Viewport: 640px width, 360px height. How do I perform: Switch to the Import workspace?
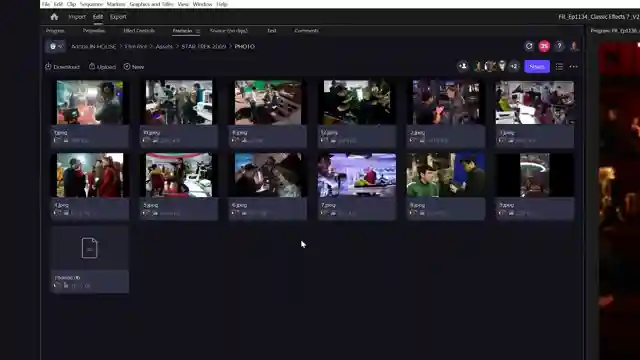tap(77, 17)
